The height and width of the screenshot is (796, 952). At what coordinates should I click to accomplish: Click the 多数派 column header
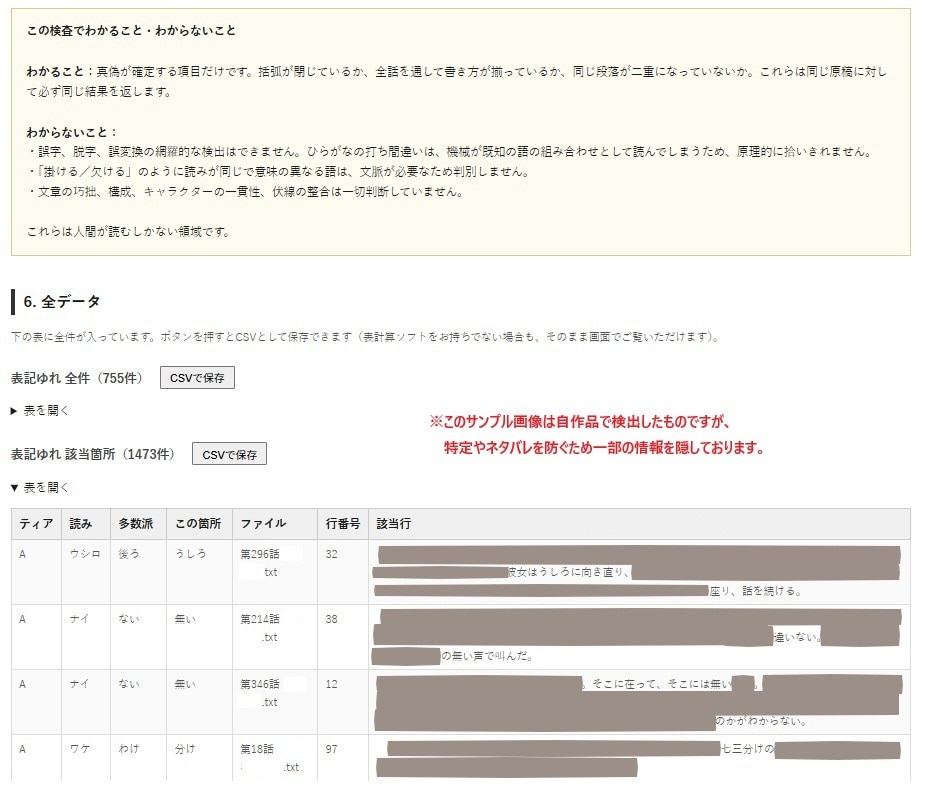[x=138, y=523]
